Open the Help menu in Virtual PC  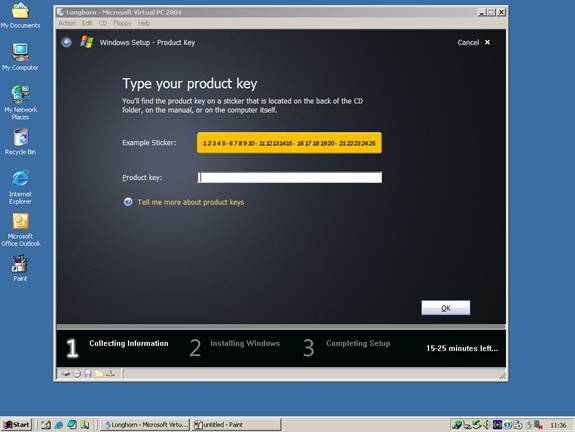click(144, 23)
